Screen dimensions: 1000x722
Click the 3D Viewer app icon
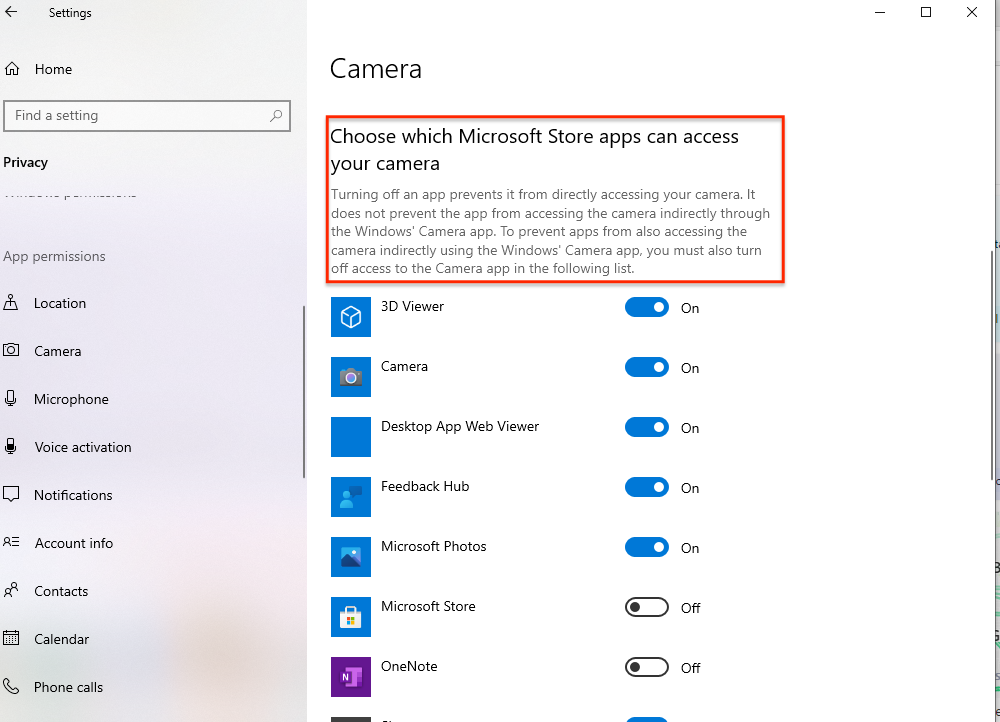pos(351,317)
